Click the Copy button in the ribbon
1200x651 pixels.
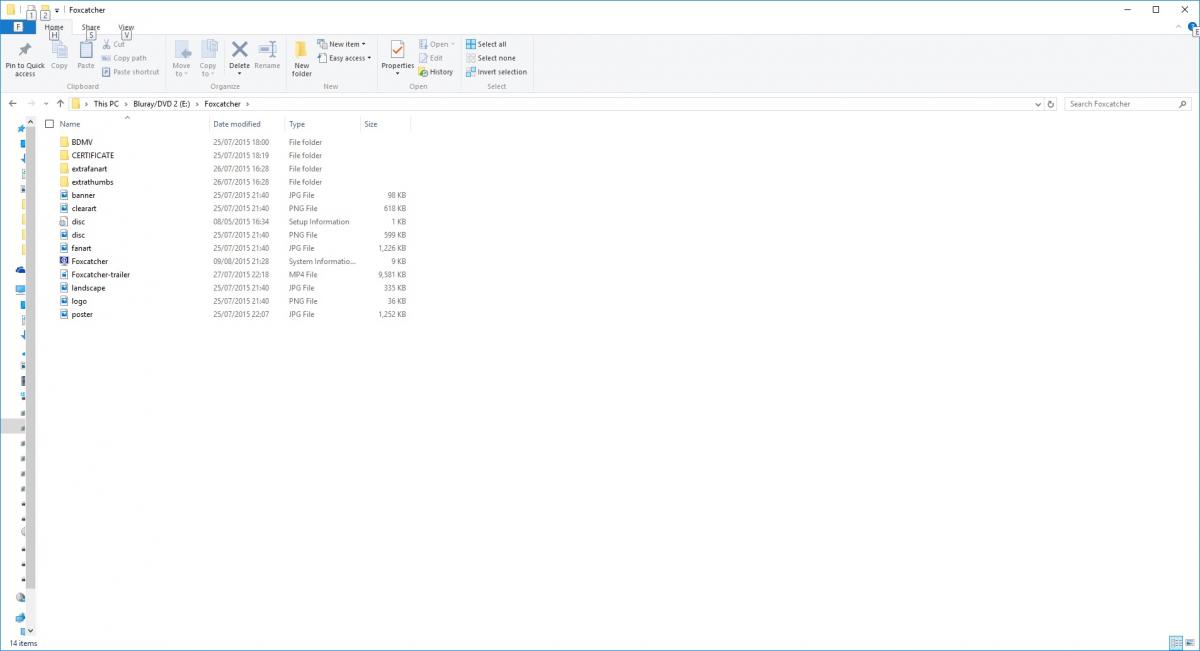59,56
